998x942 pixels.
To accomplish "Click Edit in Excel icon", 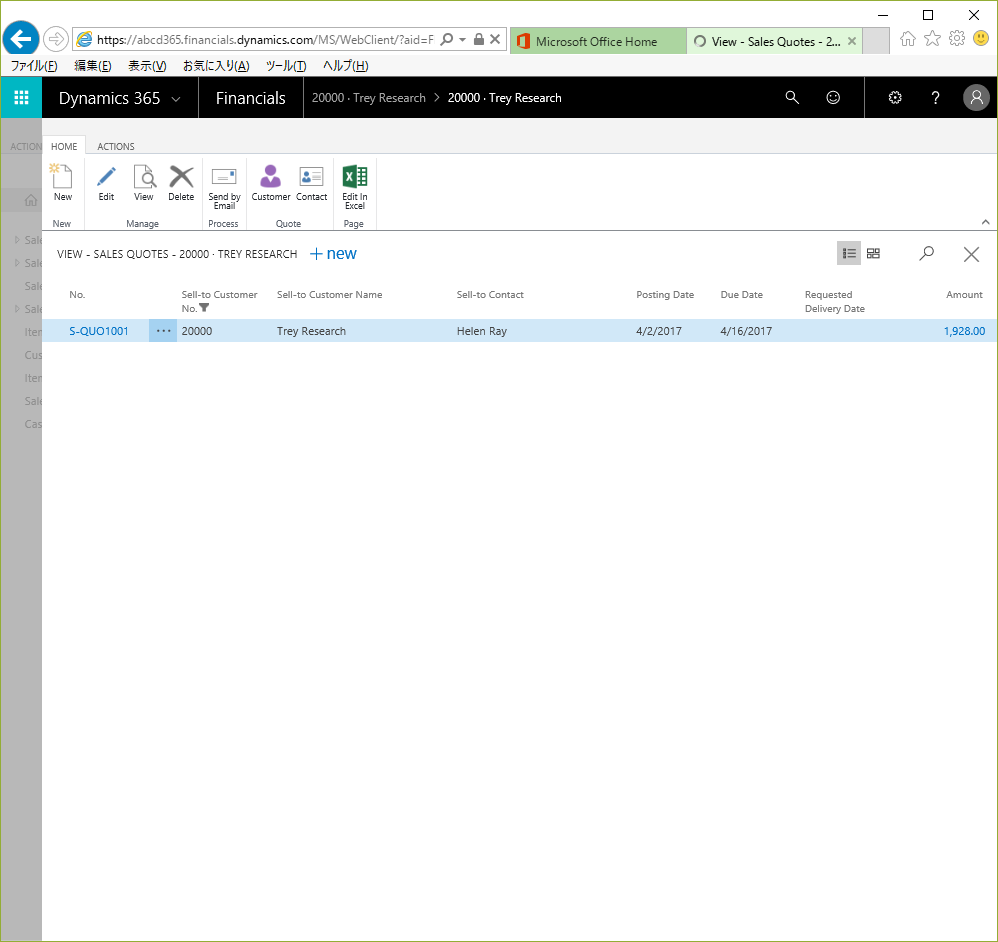I will [355, 176].
